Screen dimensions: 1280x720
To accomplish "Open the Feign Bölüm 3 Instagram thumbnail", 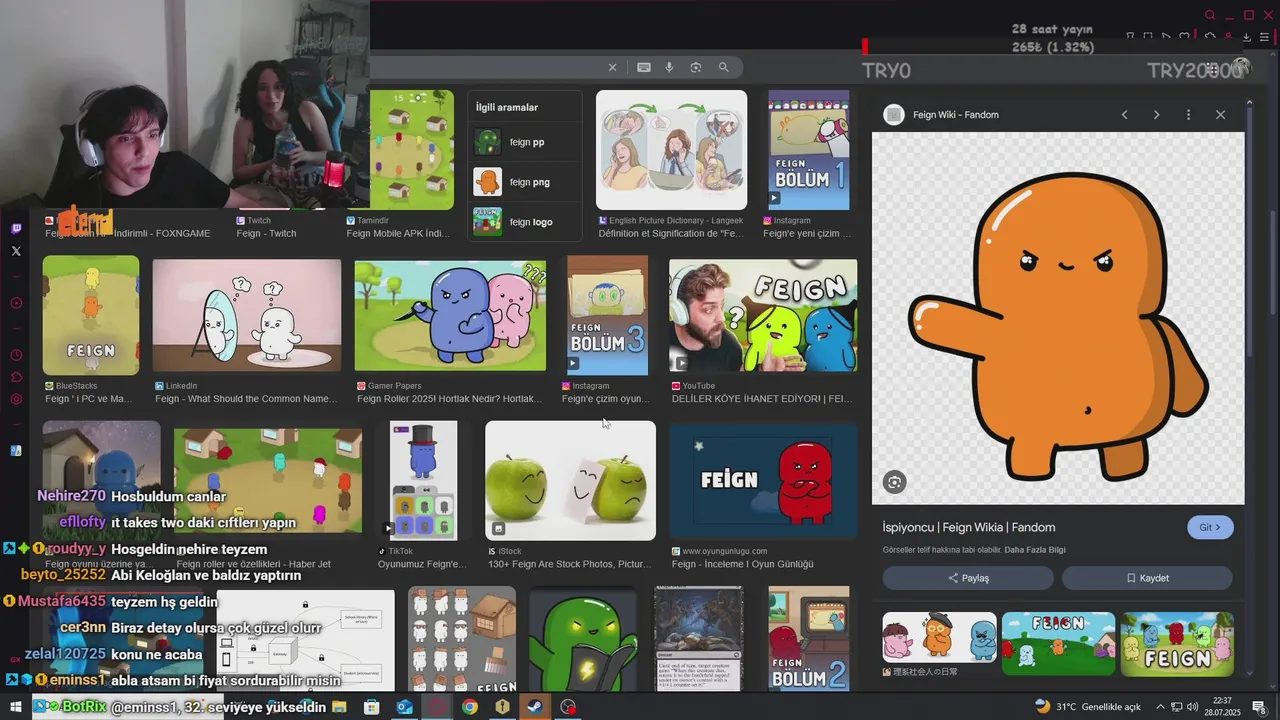I will pos(607,315).
